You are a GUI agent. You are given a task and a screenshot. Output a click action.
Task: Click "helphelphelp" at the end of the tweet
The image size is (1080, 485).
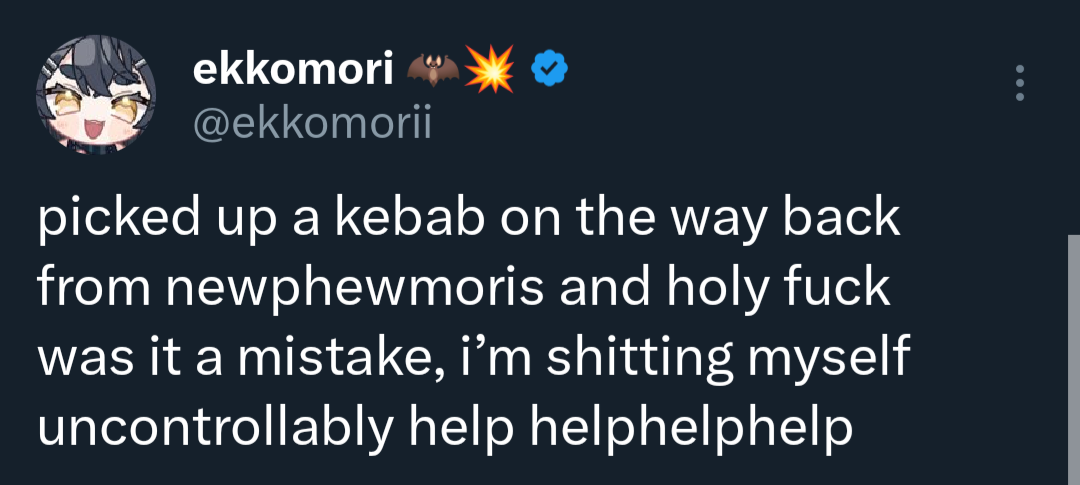[x=690, y=429]
